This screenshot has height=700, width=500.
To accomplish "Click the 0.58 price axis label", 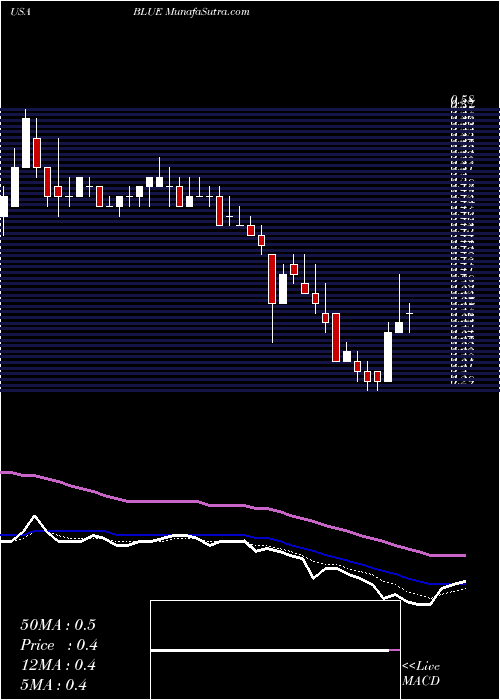I will pos(462,98).
